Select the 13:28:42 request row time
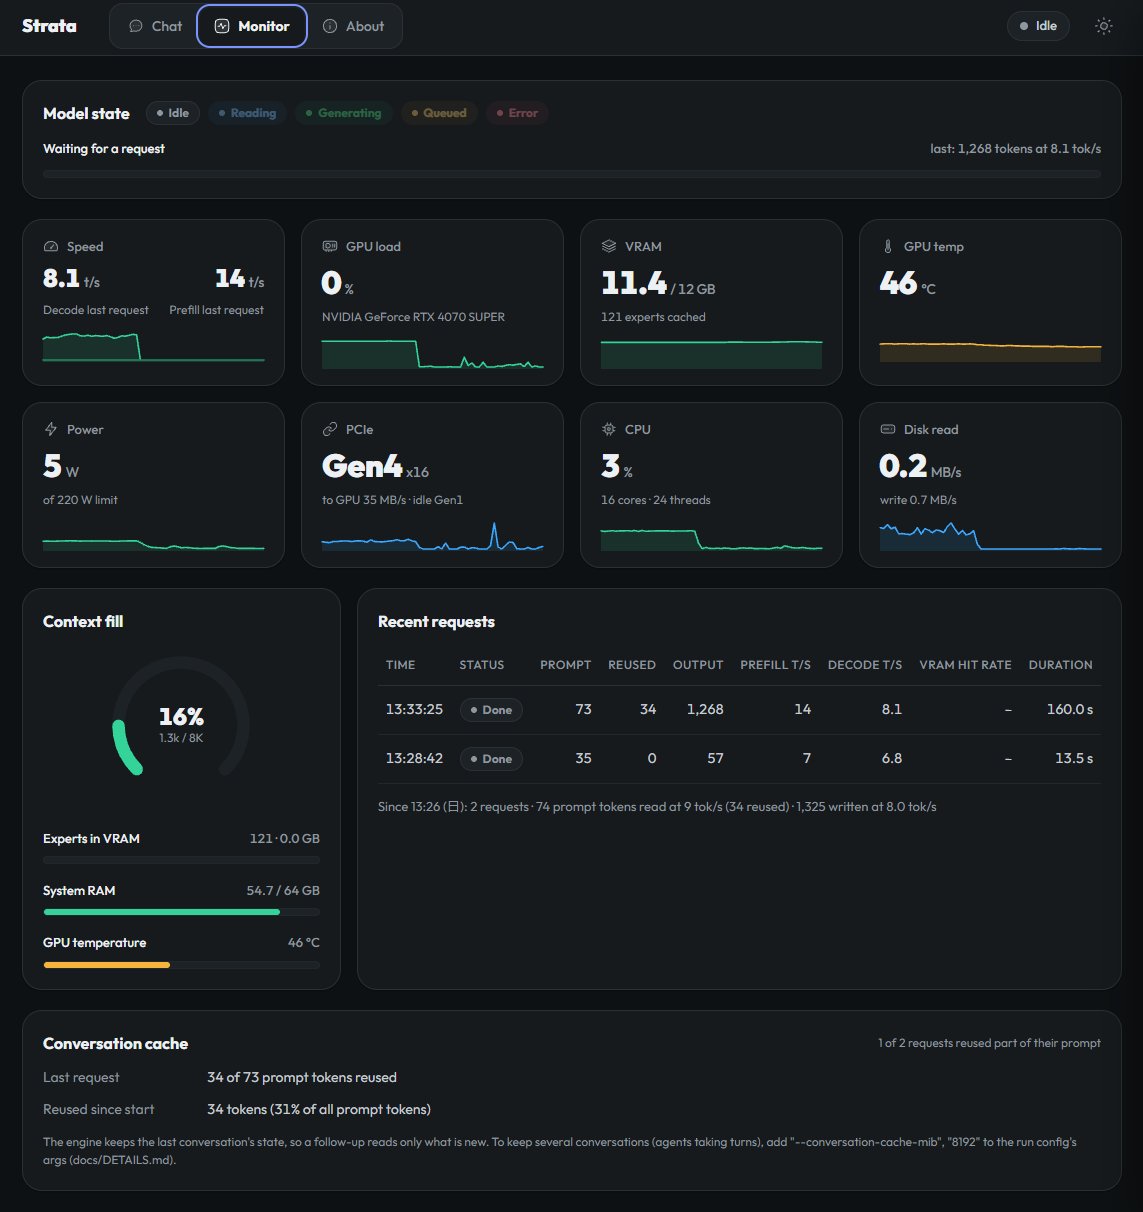The height and width of the screenshot is (1212, 1143). (x=414, y=758)
